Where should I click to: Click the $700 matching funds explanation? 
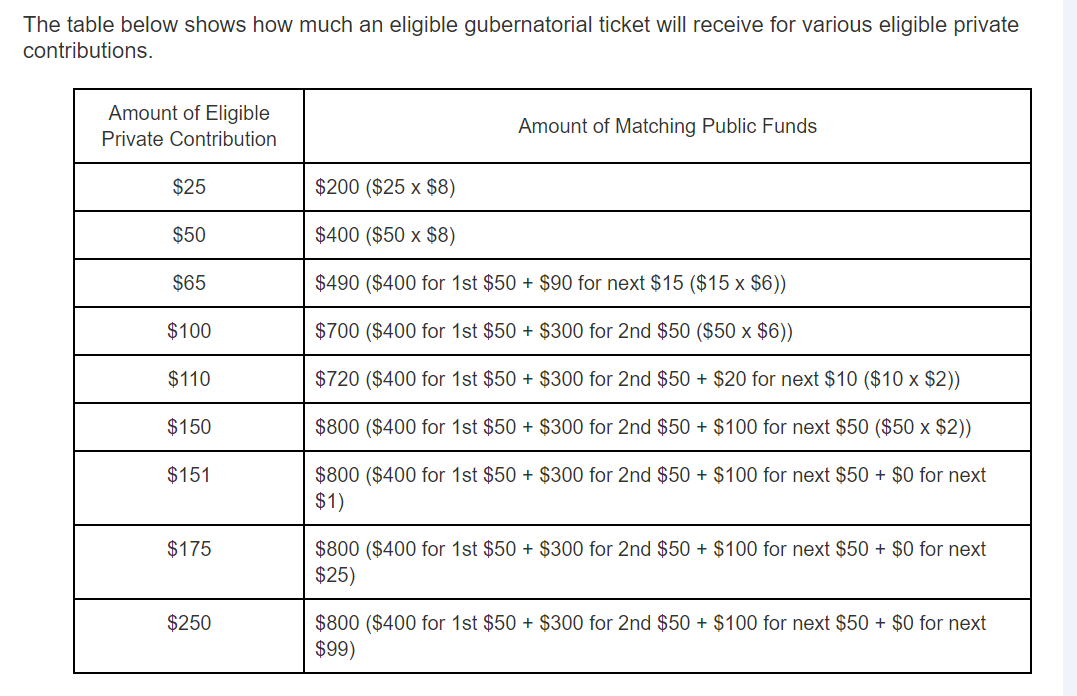554,331
